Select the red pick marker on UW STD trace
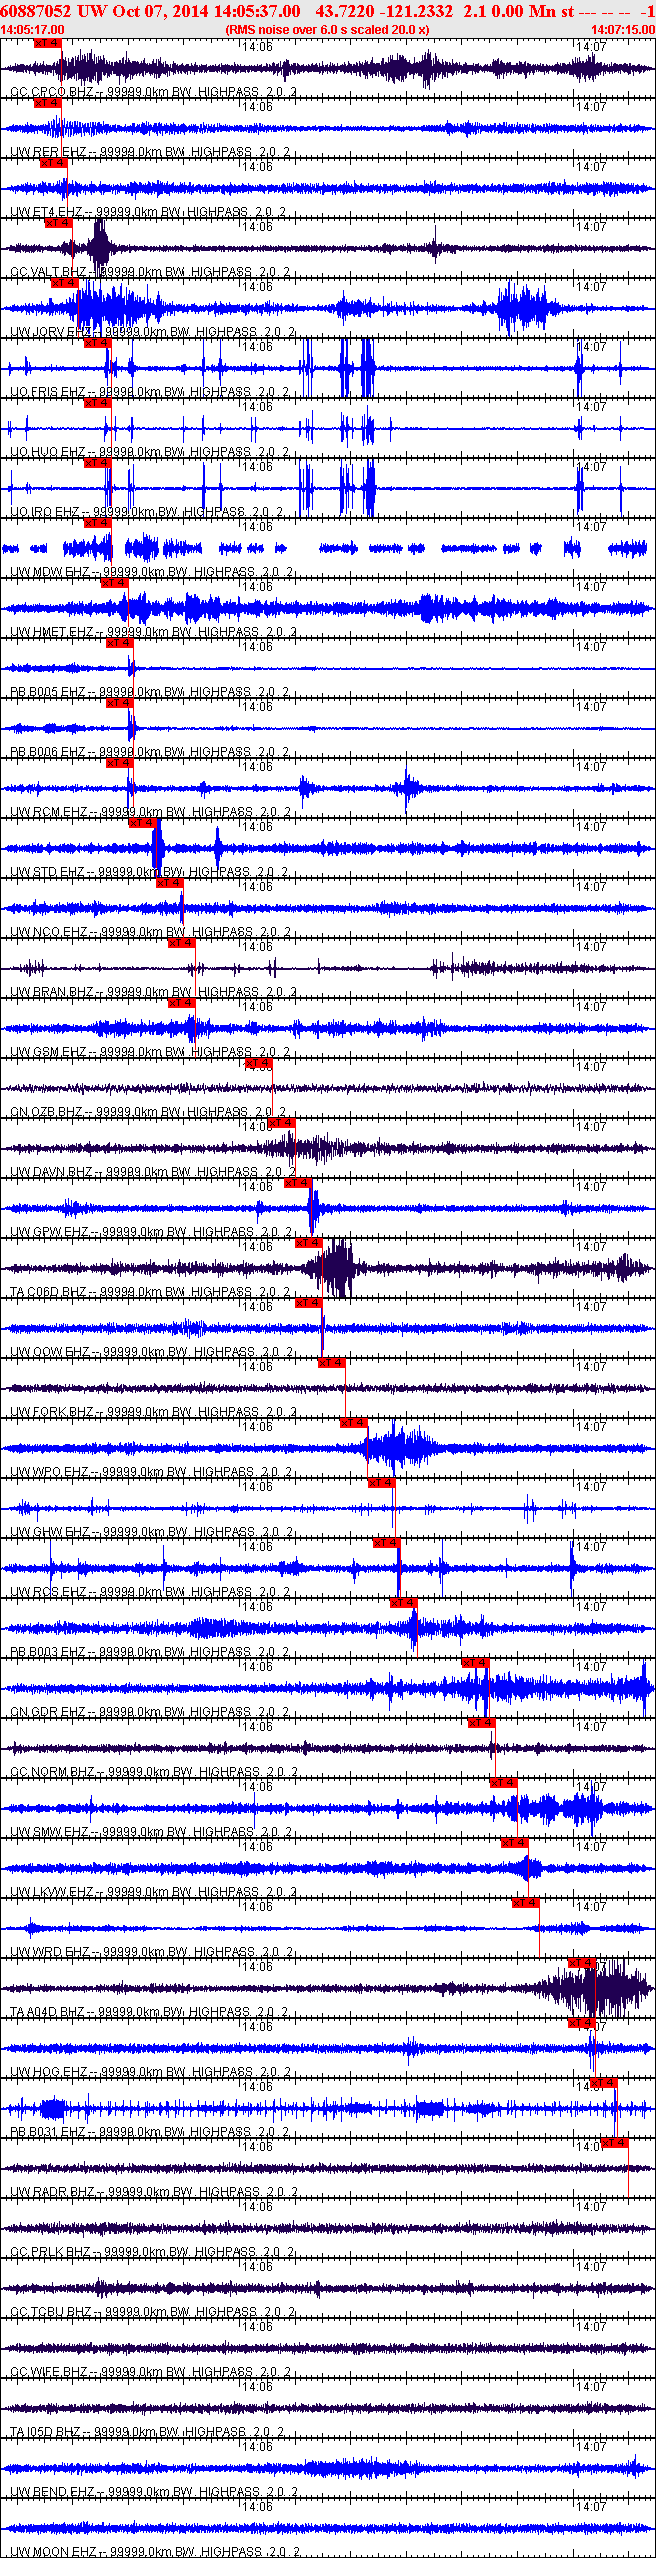The height and width of the screenshot is (2558, 656). coord(143,823)
